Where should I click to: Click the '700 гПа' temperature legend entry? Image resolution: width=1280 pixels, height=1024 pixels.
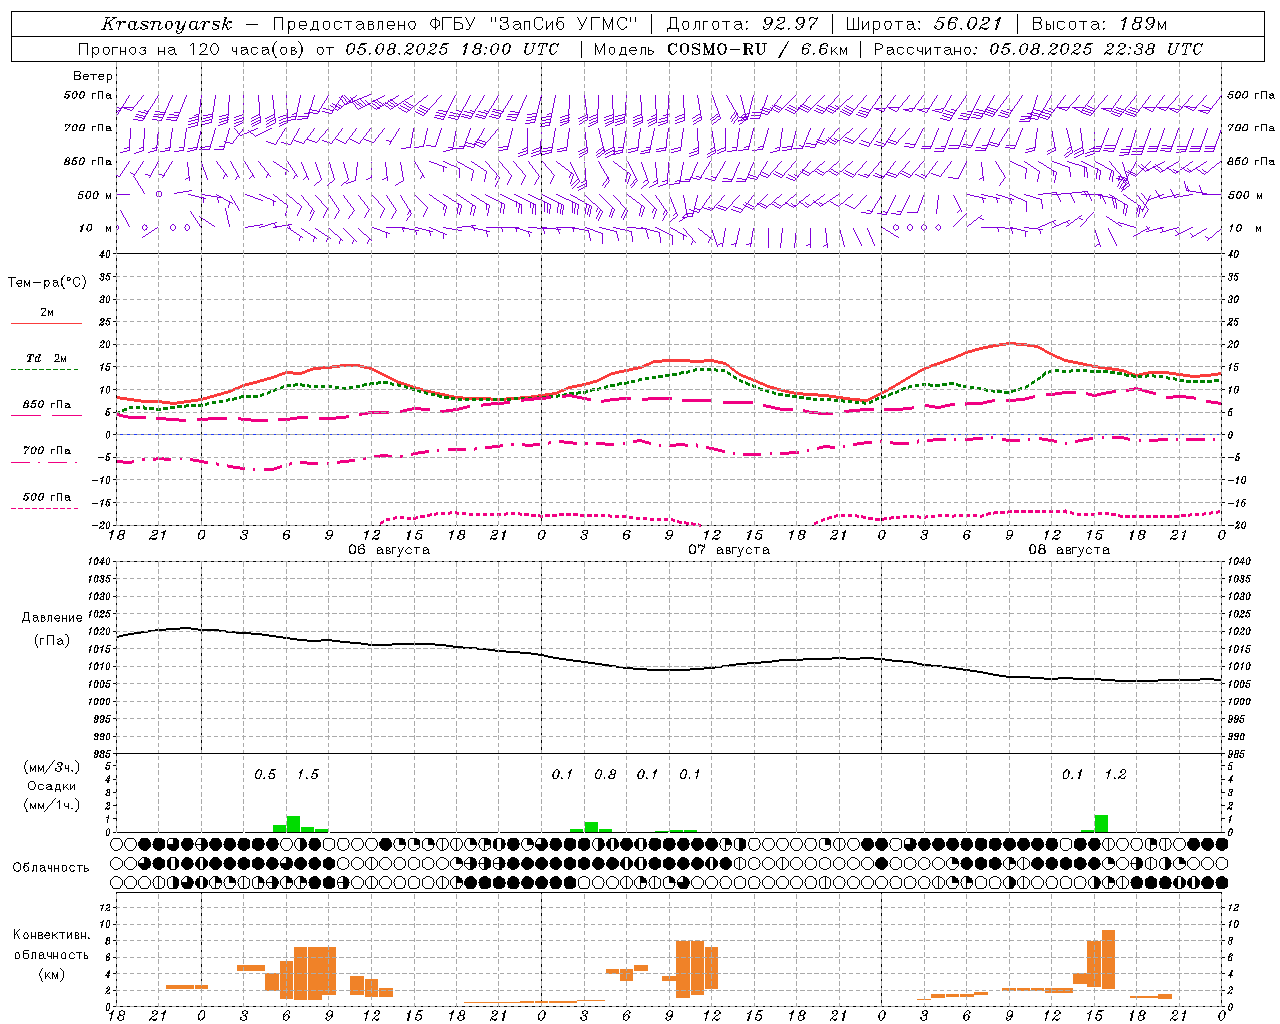pyautogui.click(x=47, y=450)
